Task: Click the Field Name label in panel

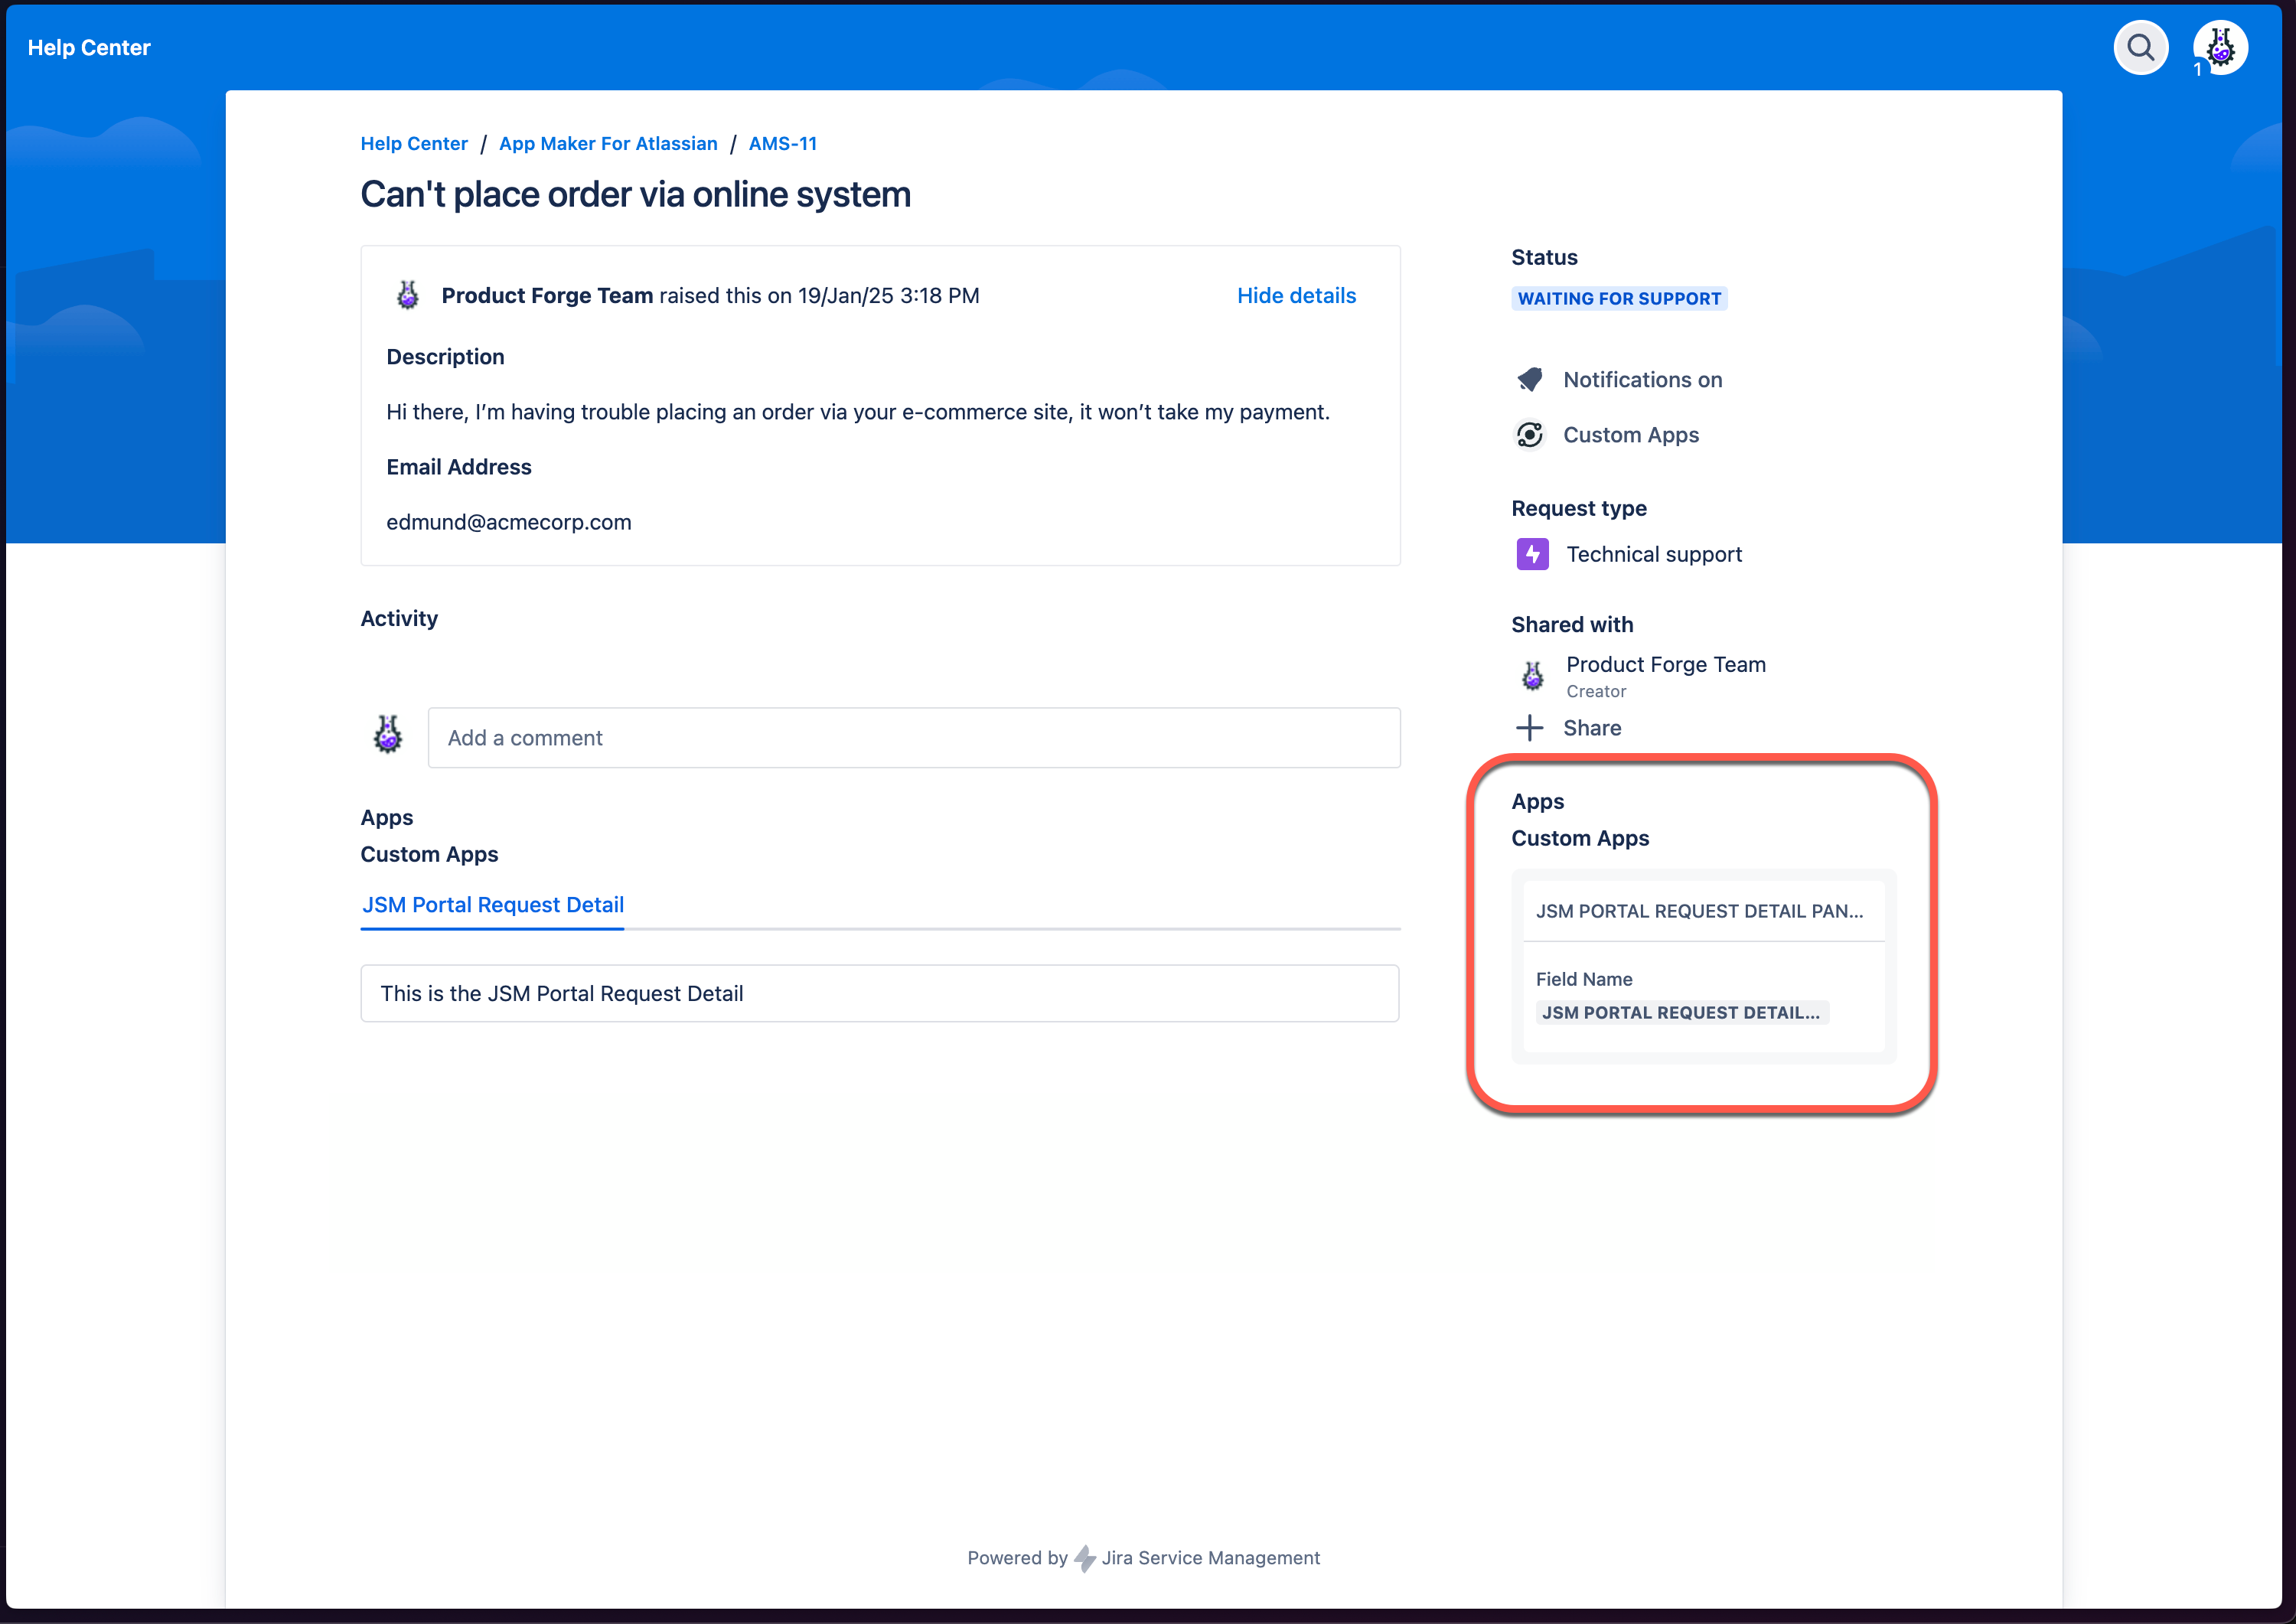Action: pos(1584,979)
